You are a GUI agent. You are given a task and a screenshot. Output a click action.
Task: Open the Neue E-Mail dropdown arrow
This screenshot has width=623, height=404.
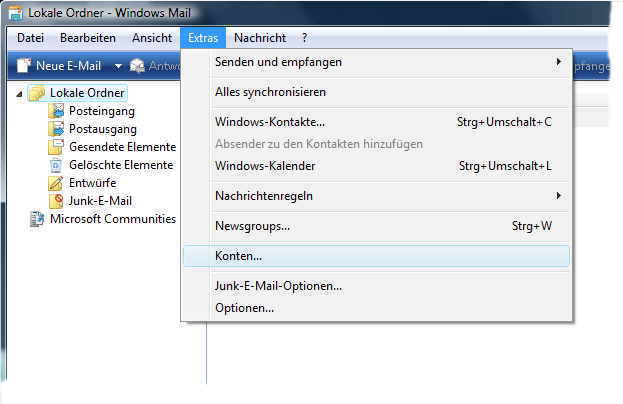(118, 66)
